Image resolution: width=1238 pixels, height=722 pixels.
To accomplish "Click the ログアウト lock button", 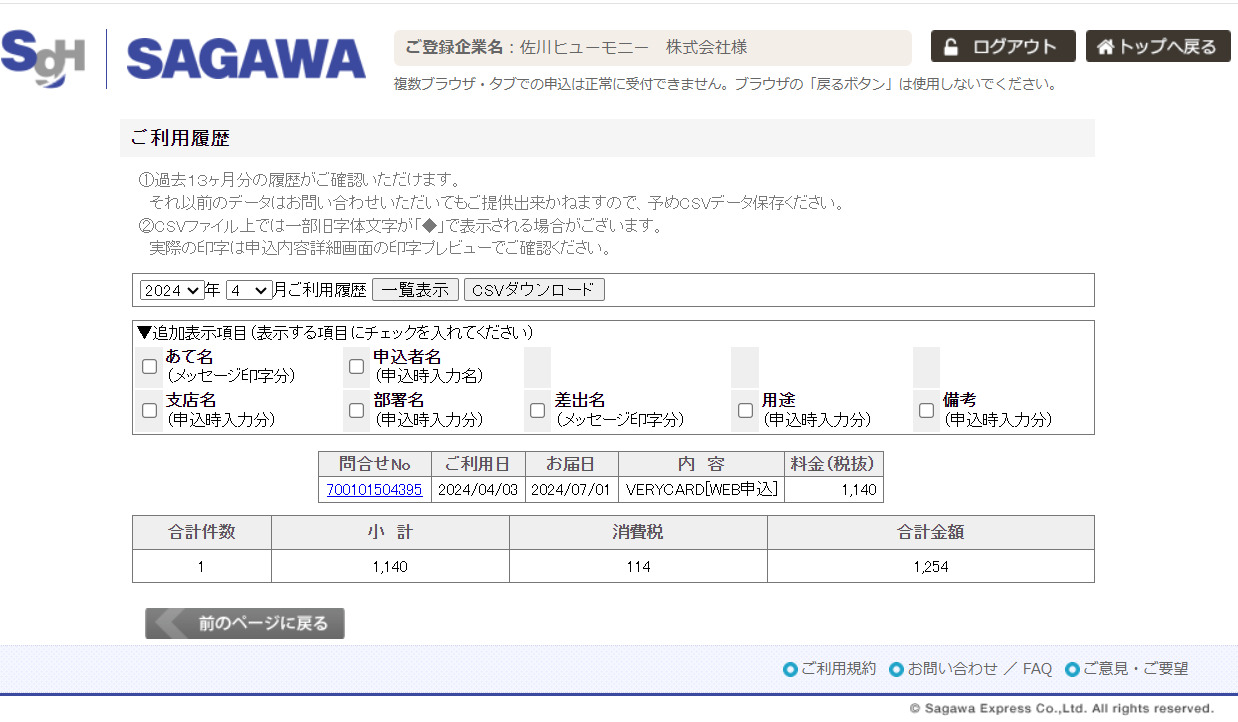I will 1002,47.
